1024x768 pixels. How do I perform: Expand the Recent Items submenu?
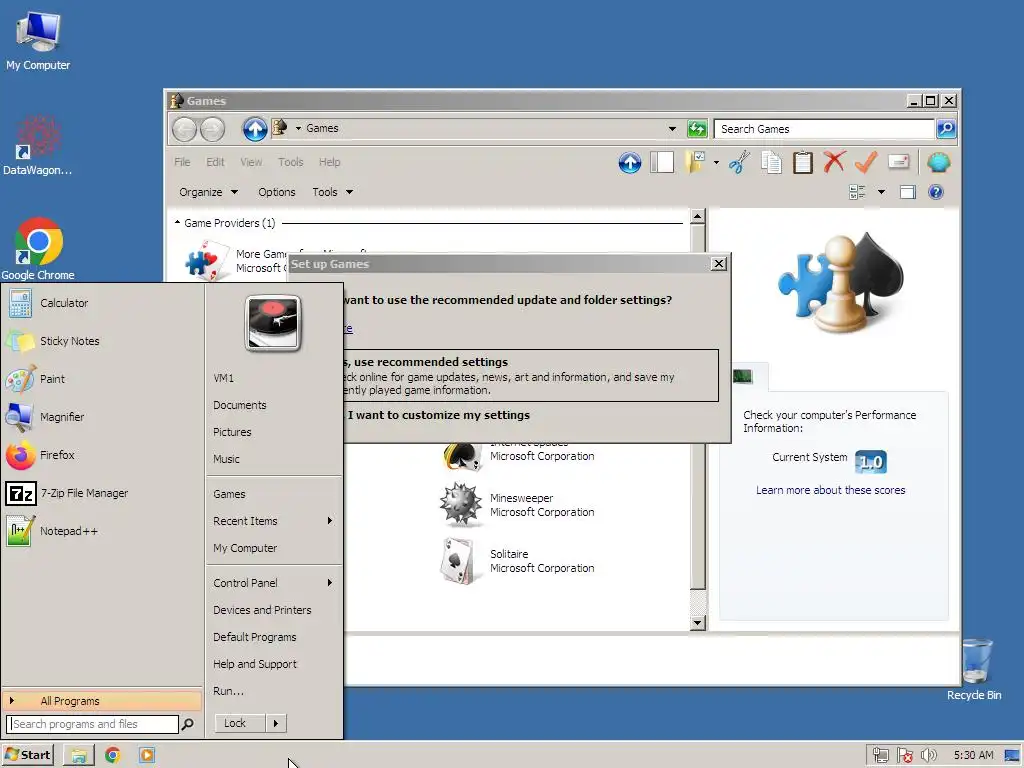tap(273, 521)
